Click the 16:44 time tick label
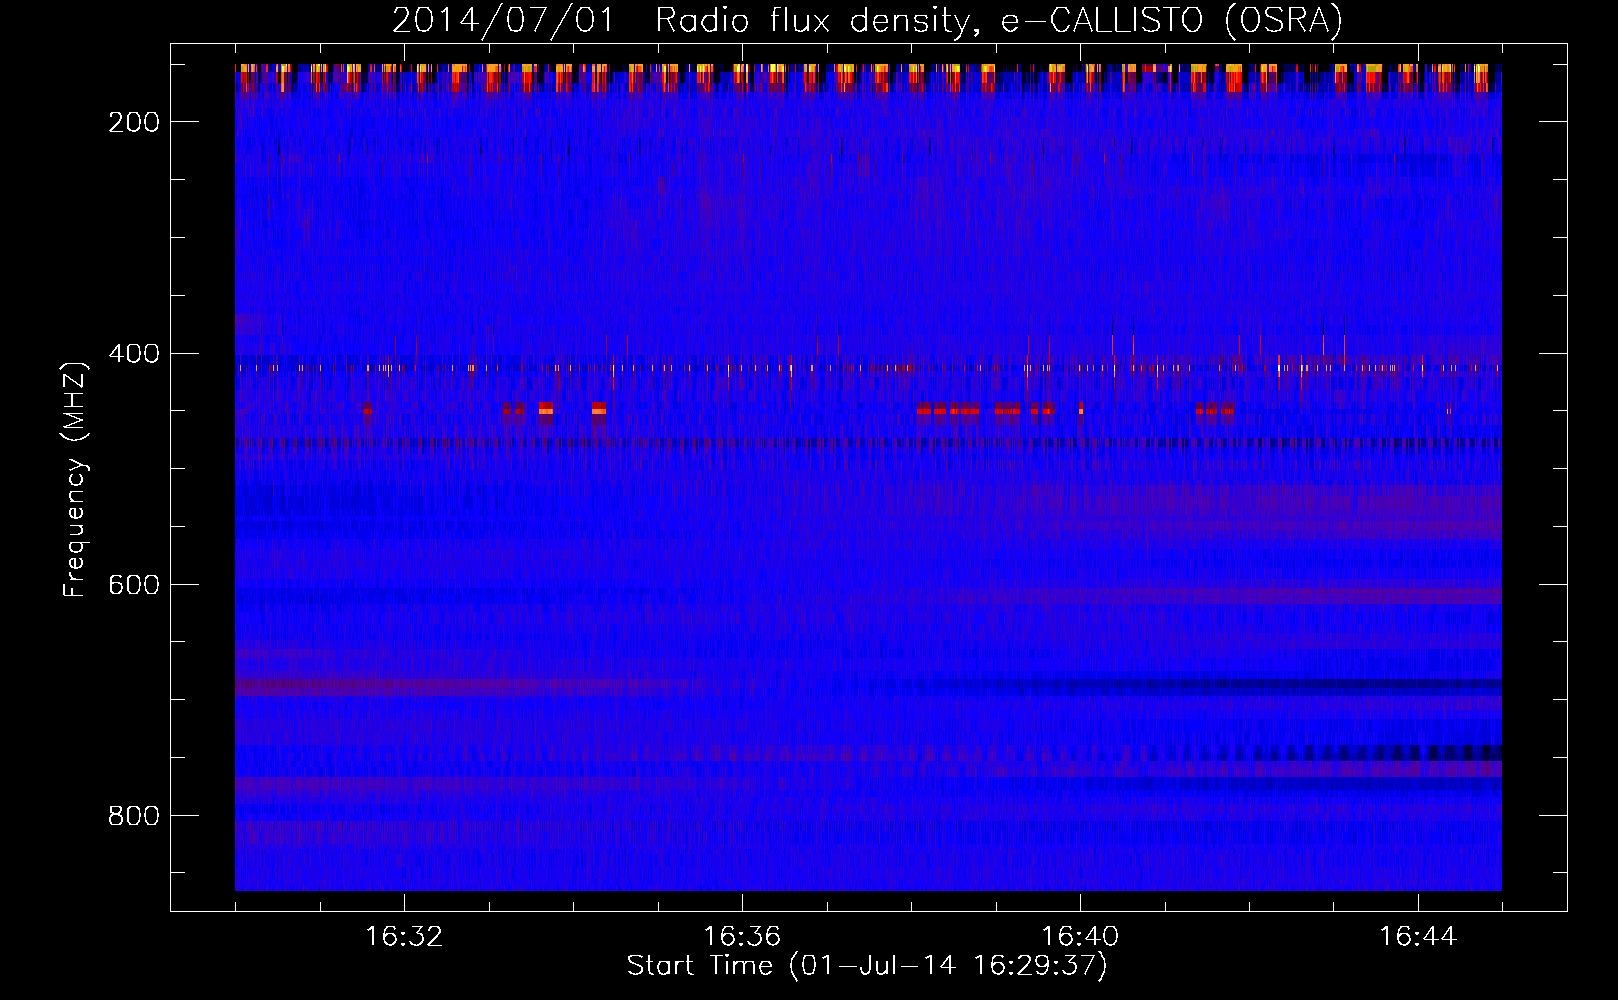 (x=1418, y=937)
